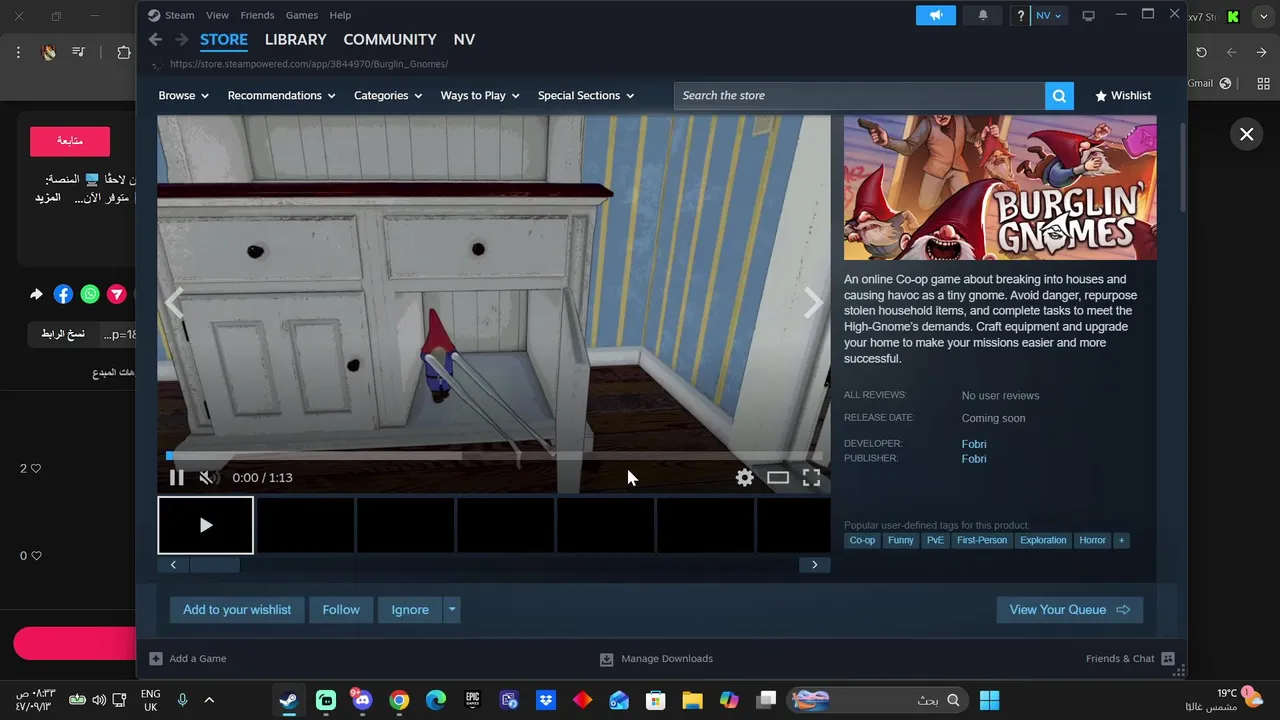Select the Co-op tag

point(862,540)
